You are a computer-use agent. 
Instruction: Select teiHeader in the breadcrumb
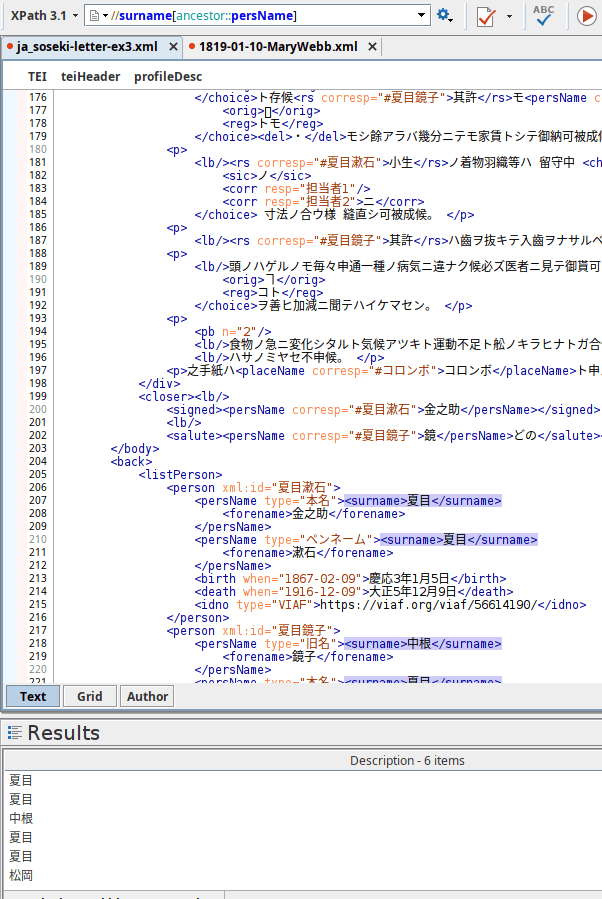click(91, 77)
